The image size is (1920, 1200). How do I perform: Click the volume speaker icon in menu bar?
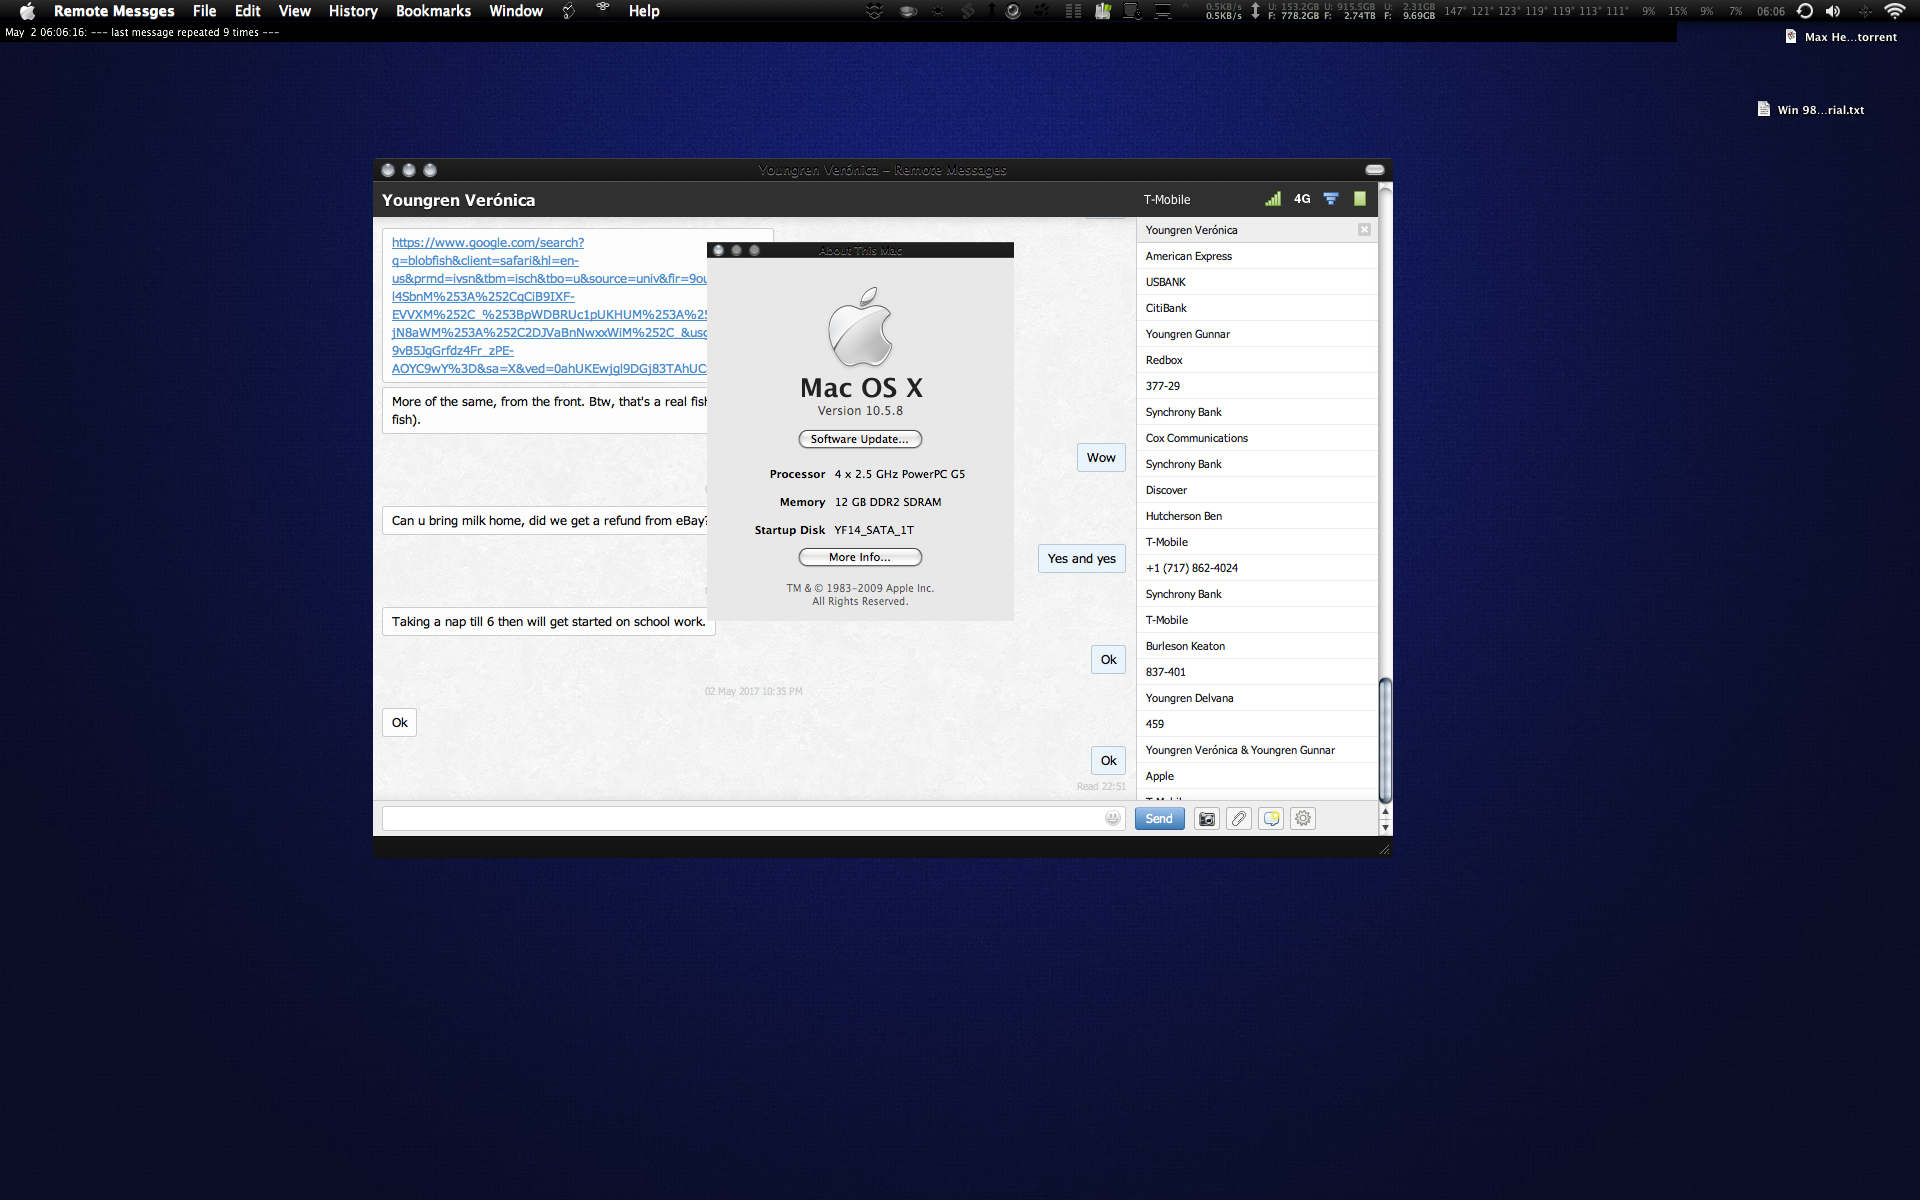click(x=1833, y=11)
